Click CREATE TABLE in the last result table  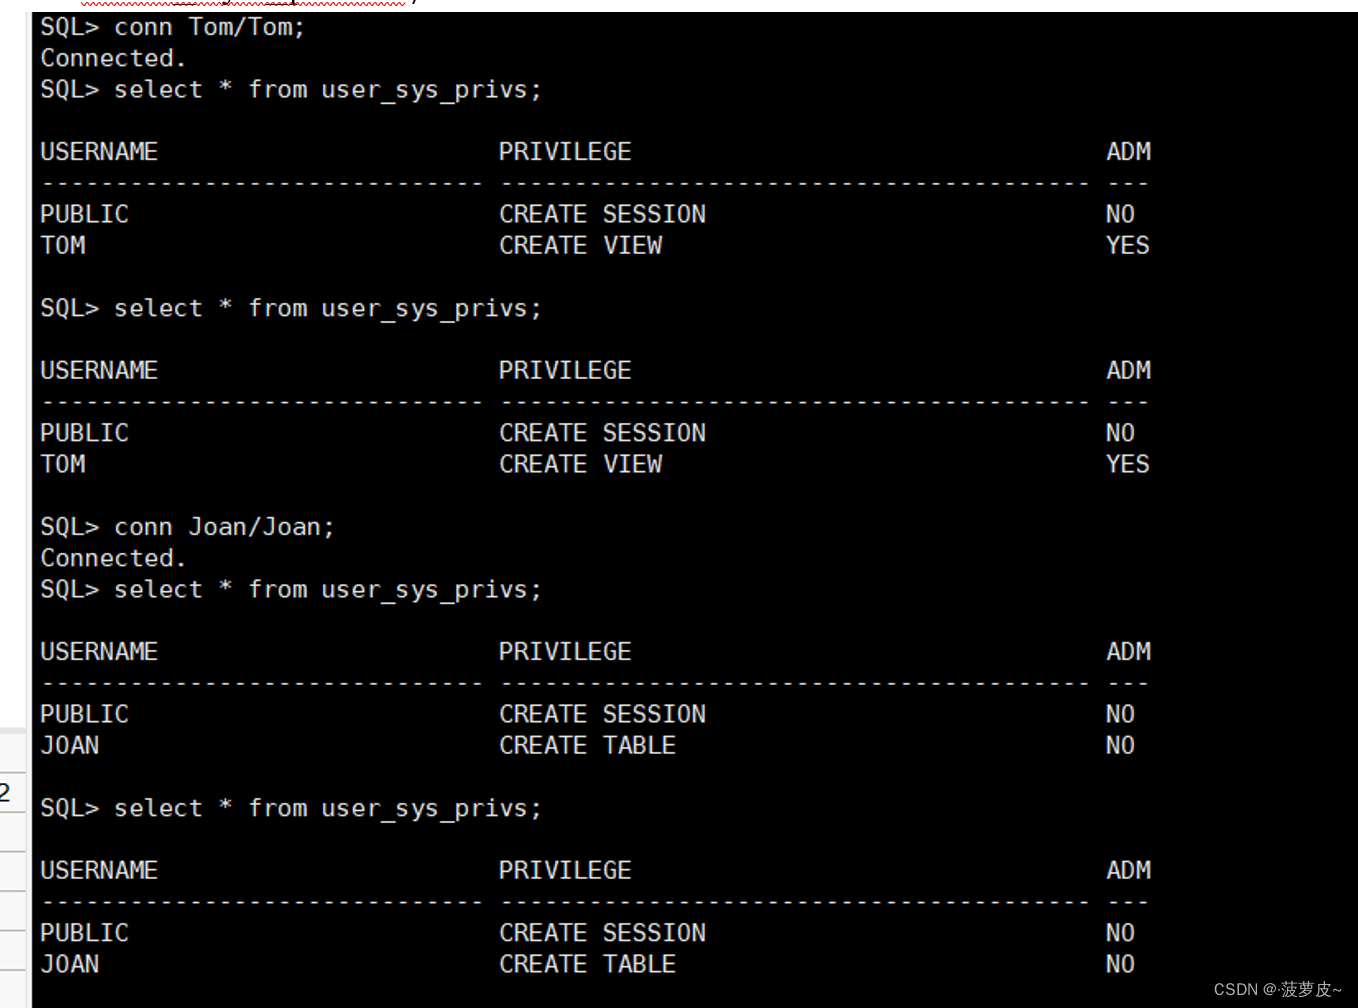pyautogui.click(x=587, y=965)
